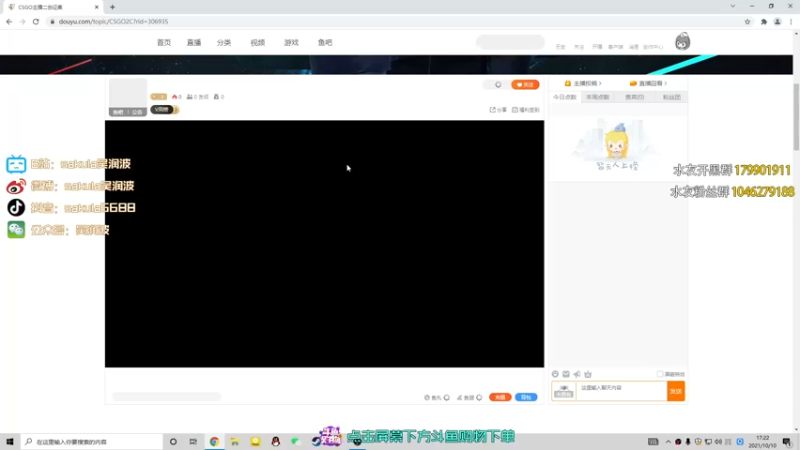Open a new browser tab with plus
The width and height of the screenshot is (800, 450).
(x=112, y=7)
